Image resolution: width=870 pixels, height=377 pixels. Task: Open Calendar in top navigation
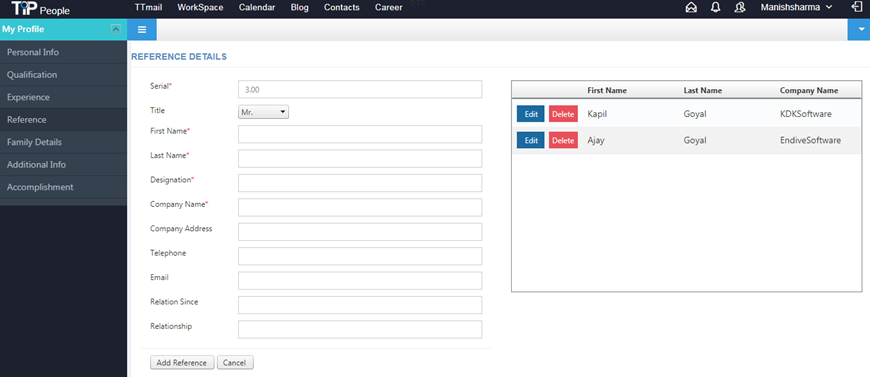pyautogui.click(x=257, y=8)
